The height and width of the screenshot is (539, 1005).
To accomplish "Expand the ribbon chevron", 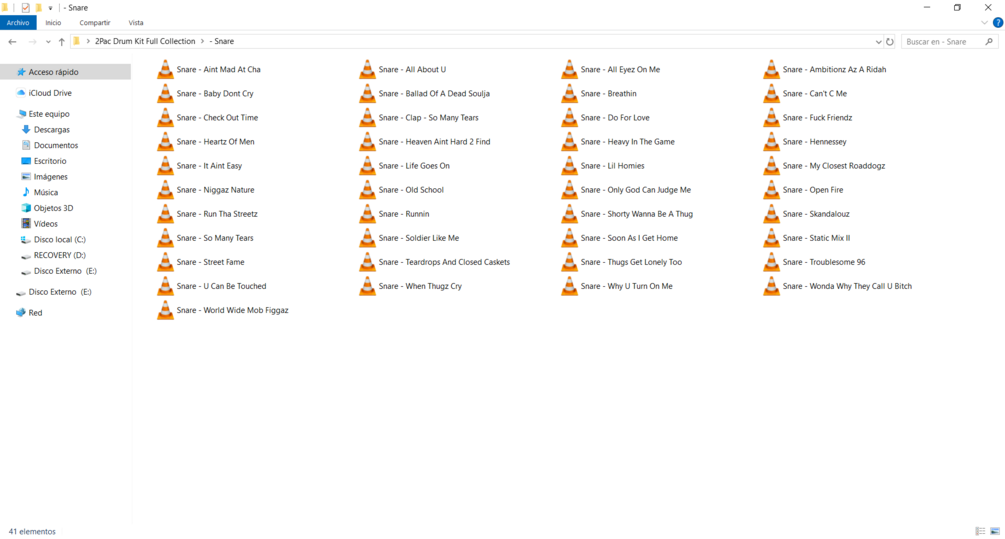I will point(984,22).
